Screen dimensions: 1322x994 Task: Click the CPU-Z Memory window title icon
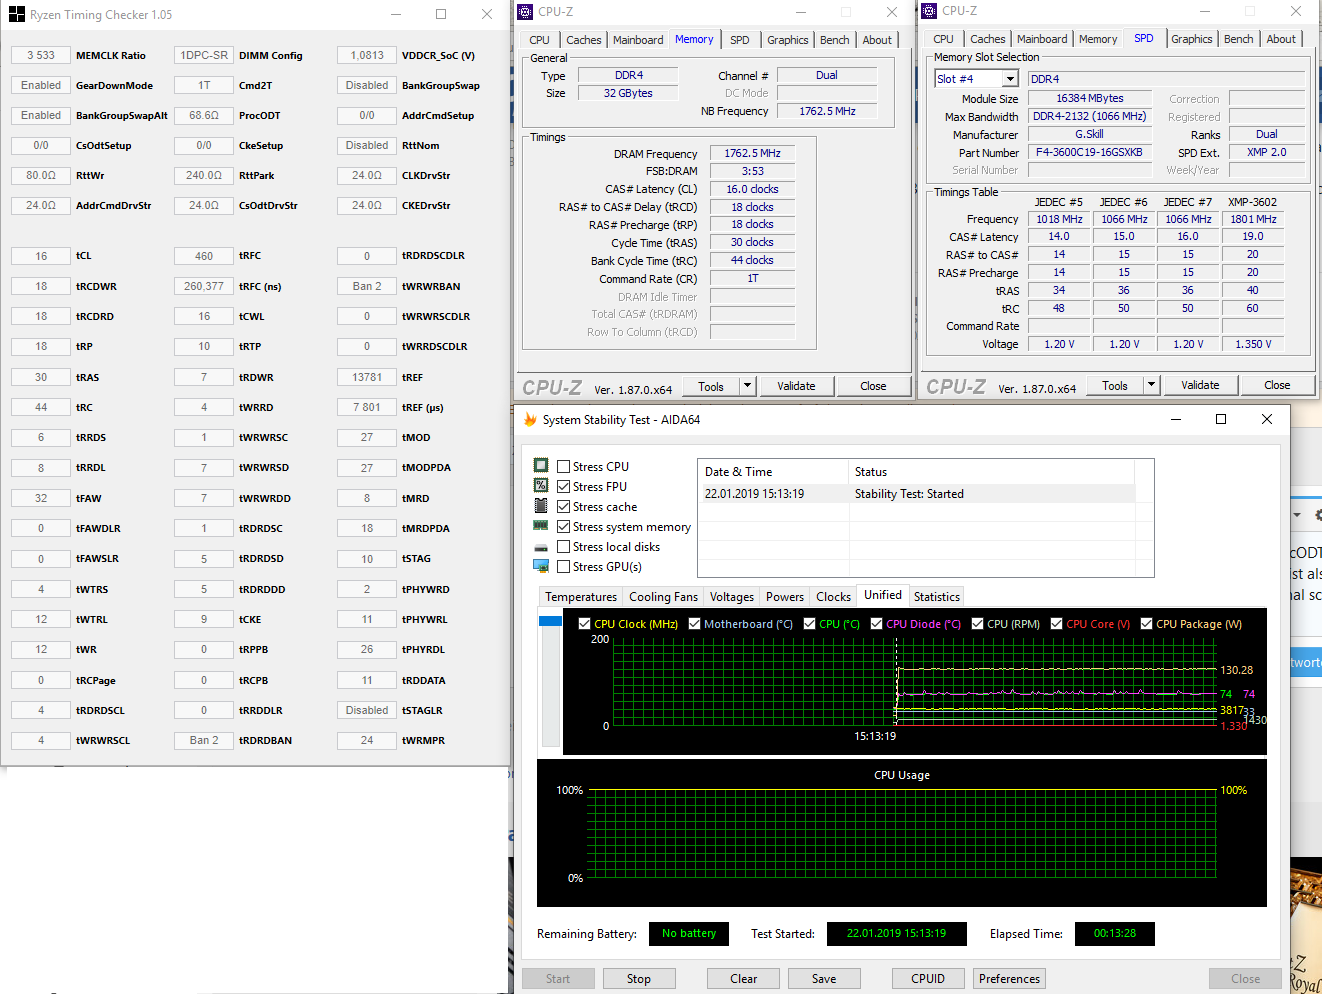click(x=526, y=11)
